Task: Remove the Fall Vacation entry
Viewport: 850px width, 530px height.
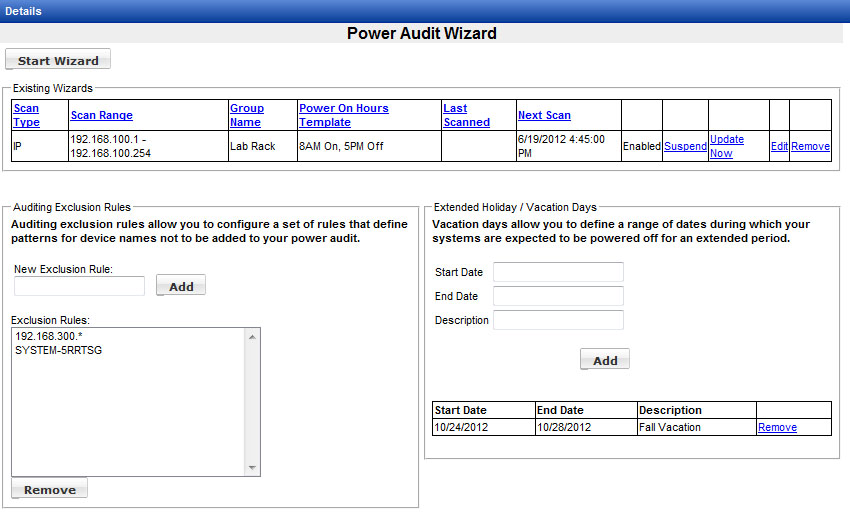Action: [777, 427]
